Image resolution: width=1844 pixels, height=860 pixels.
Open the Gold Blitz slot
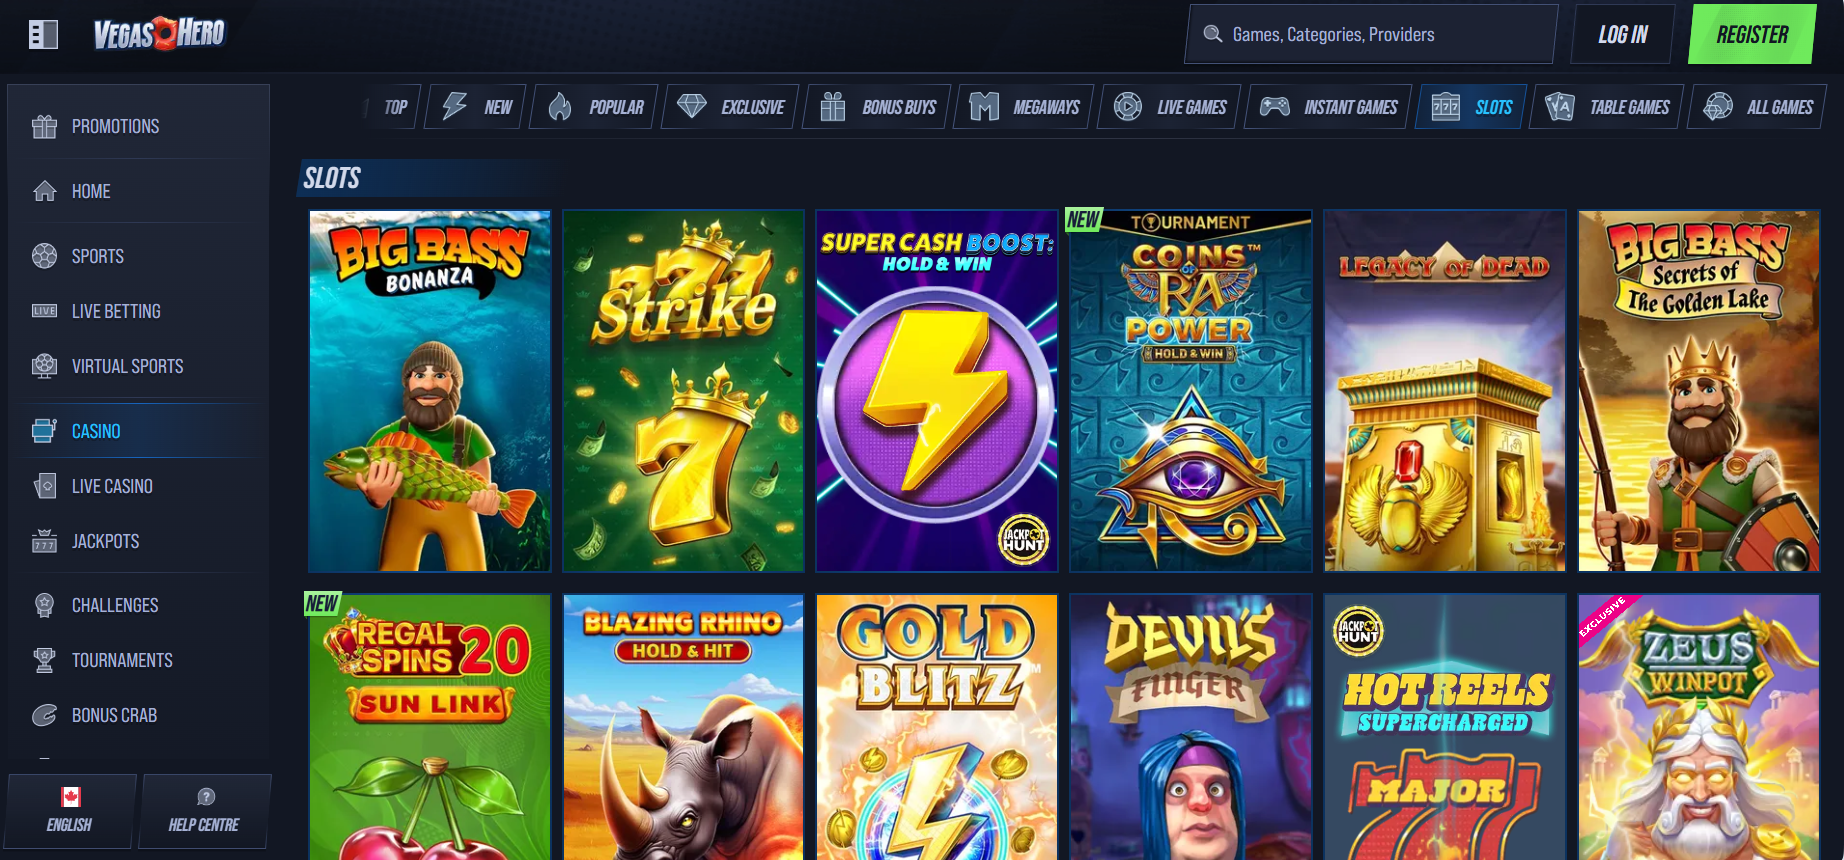[937, 727]
